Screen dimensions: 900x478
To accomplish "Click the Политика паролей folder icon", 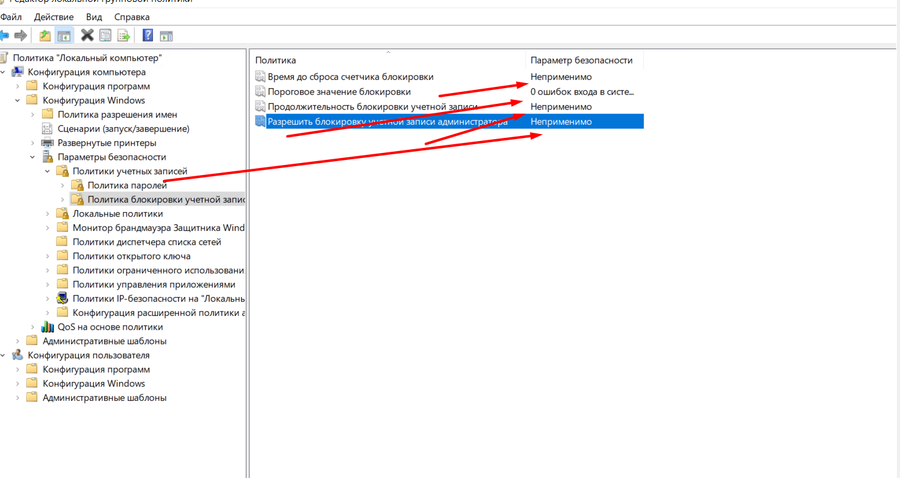I will pyautogui.click(x=77, y=185).
